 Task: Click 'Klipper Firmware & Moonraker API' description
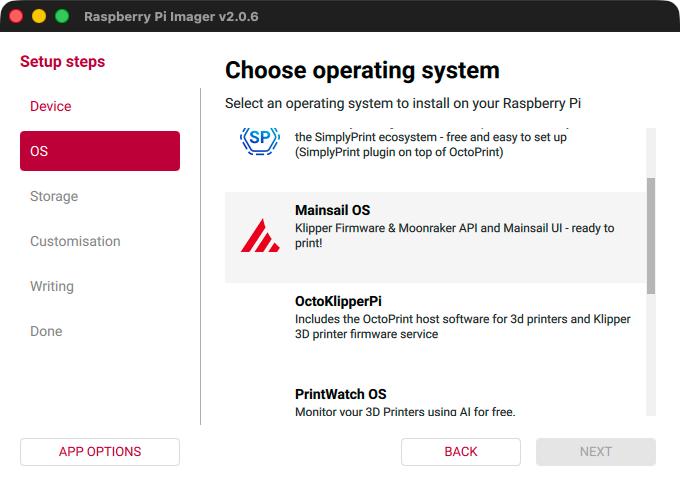click(x=454, y=236)
